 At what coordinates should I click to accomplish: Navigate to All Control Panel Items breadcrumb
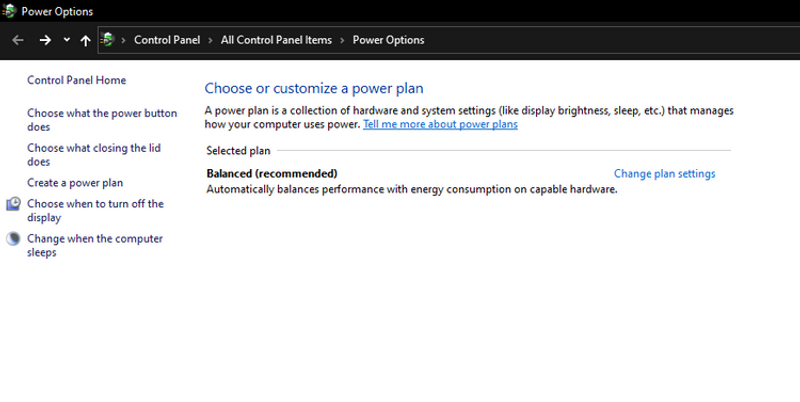(277, 40)
